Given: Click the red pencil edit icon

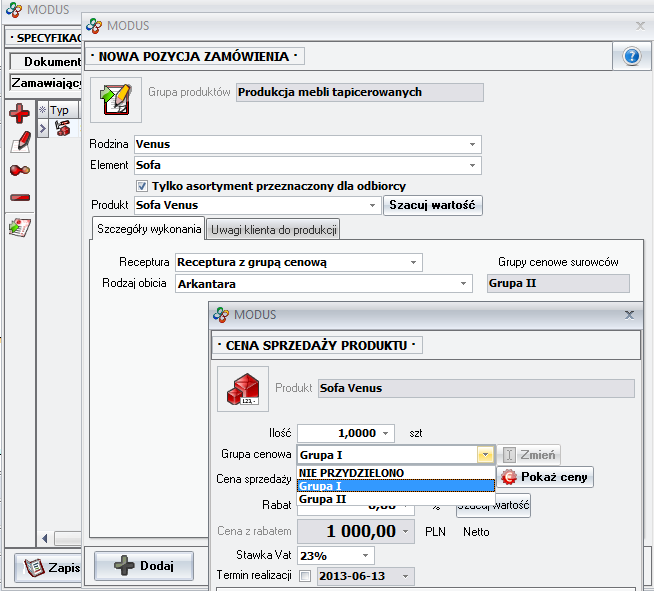Looking at the screenshot, I should [x=19, y=142].
